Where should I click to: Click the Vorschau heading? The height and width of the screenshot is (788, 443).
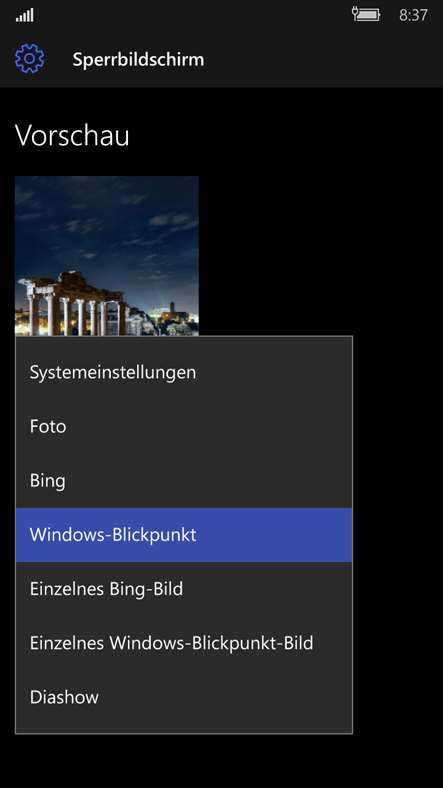72,136
